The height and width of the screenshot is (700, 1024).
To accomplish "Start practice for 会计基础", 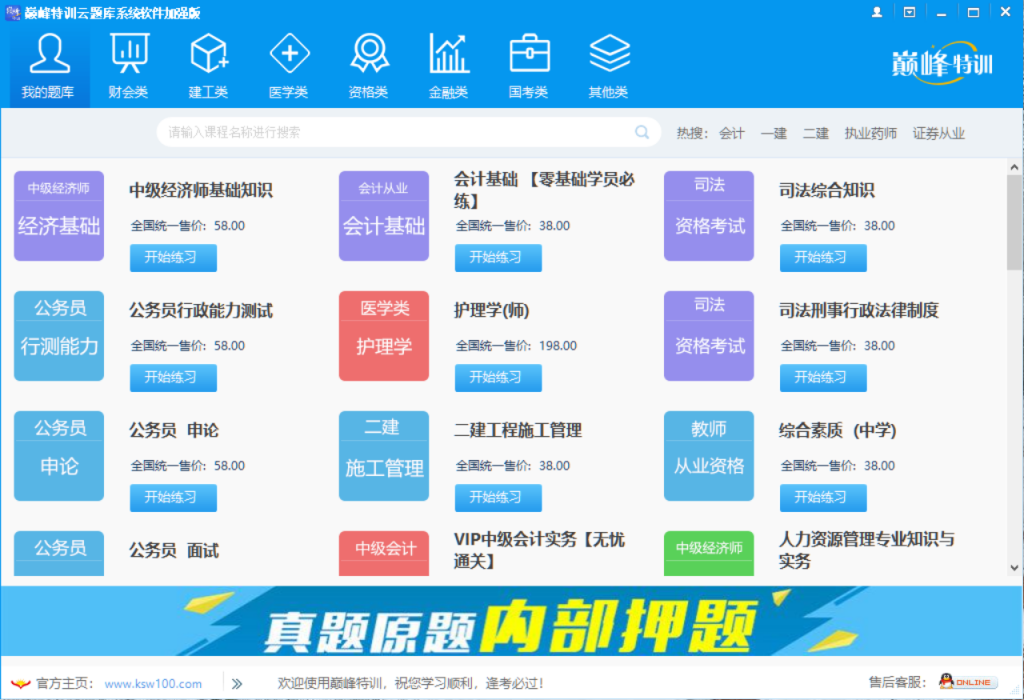I will 498,258.
